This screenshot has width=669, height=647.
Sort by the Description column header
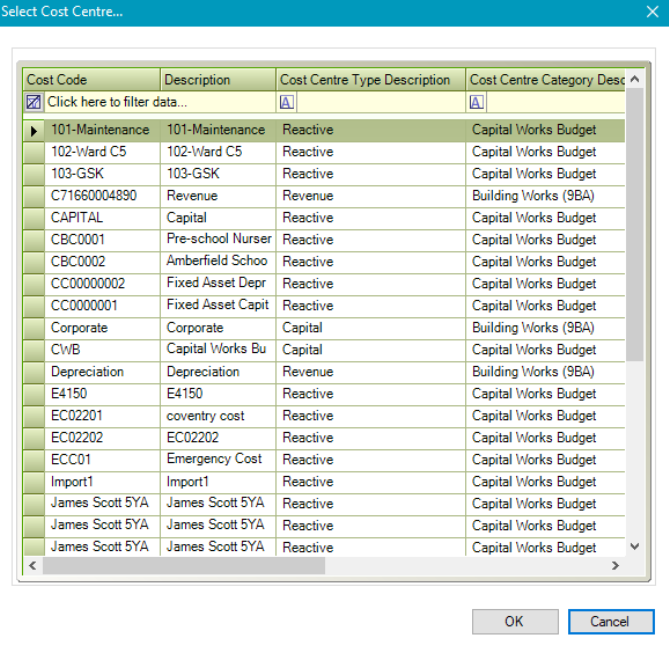pos(217,80)
